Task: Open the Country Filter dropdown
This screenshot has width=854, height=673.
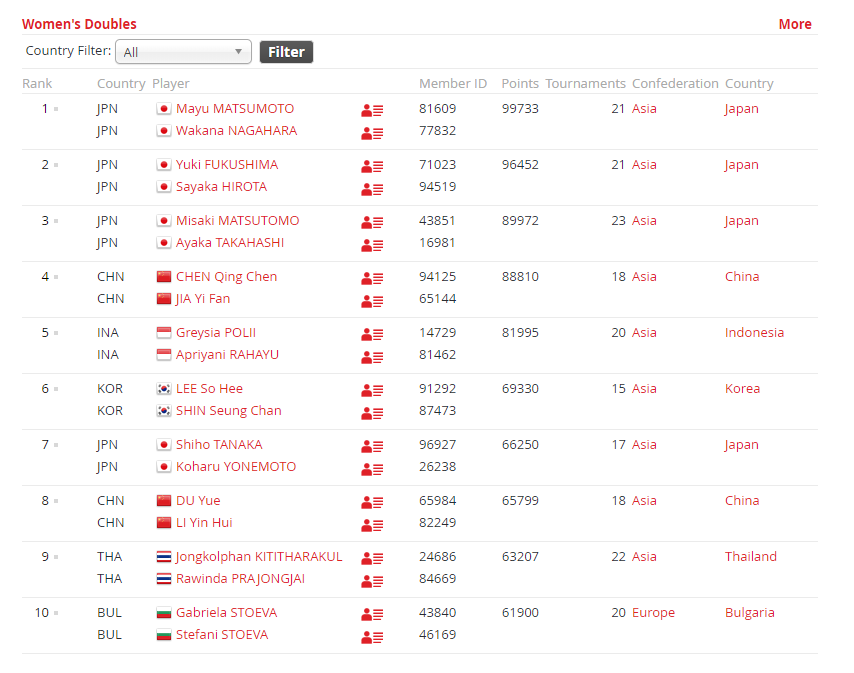Action: tap(184, 52)
